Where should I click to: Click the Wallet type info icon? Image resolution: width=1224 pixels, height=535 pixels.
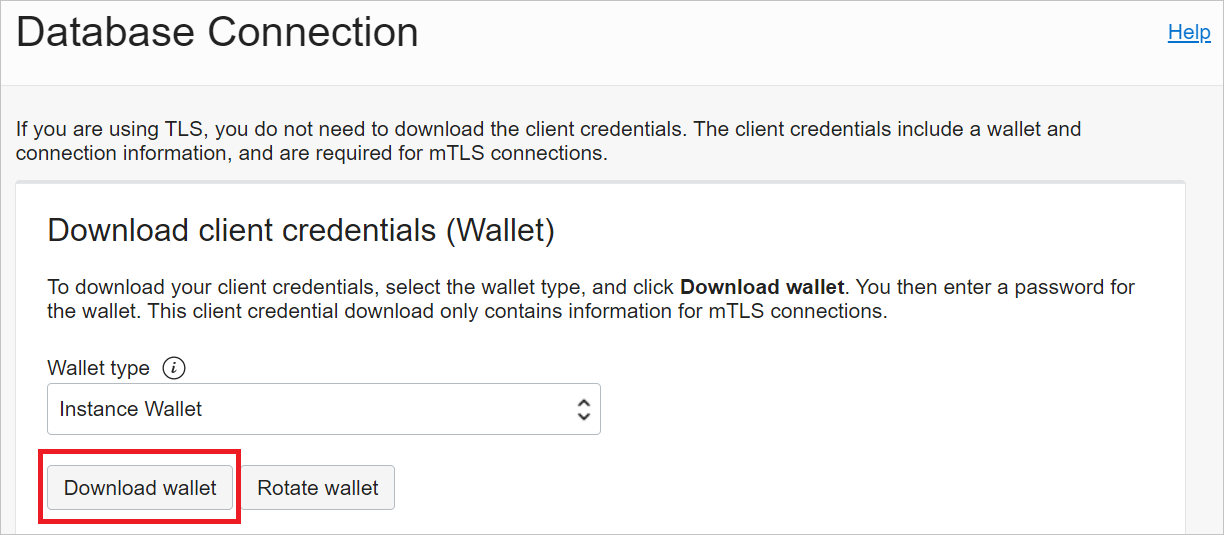point(174,368)
